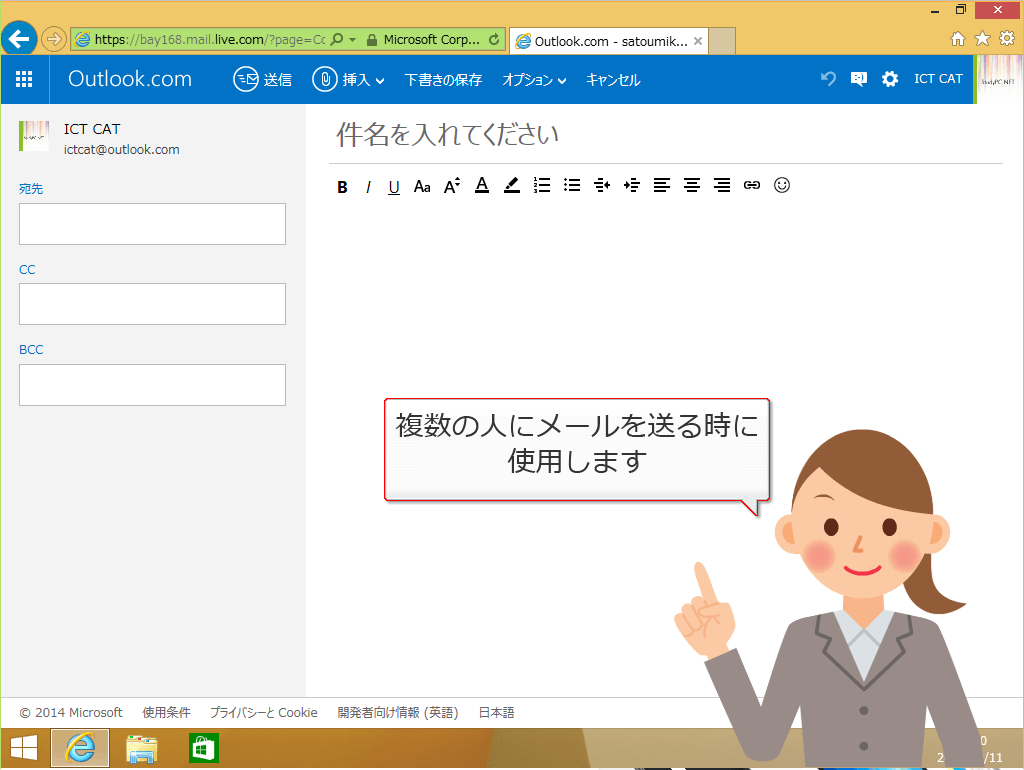Viewport: 1024px width, 770px height.
Task: Open the プライバシーと Cookie link
Action: coord(264,712)
